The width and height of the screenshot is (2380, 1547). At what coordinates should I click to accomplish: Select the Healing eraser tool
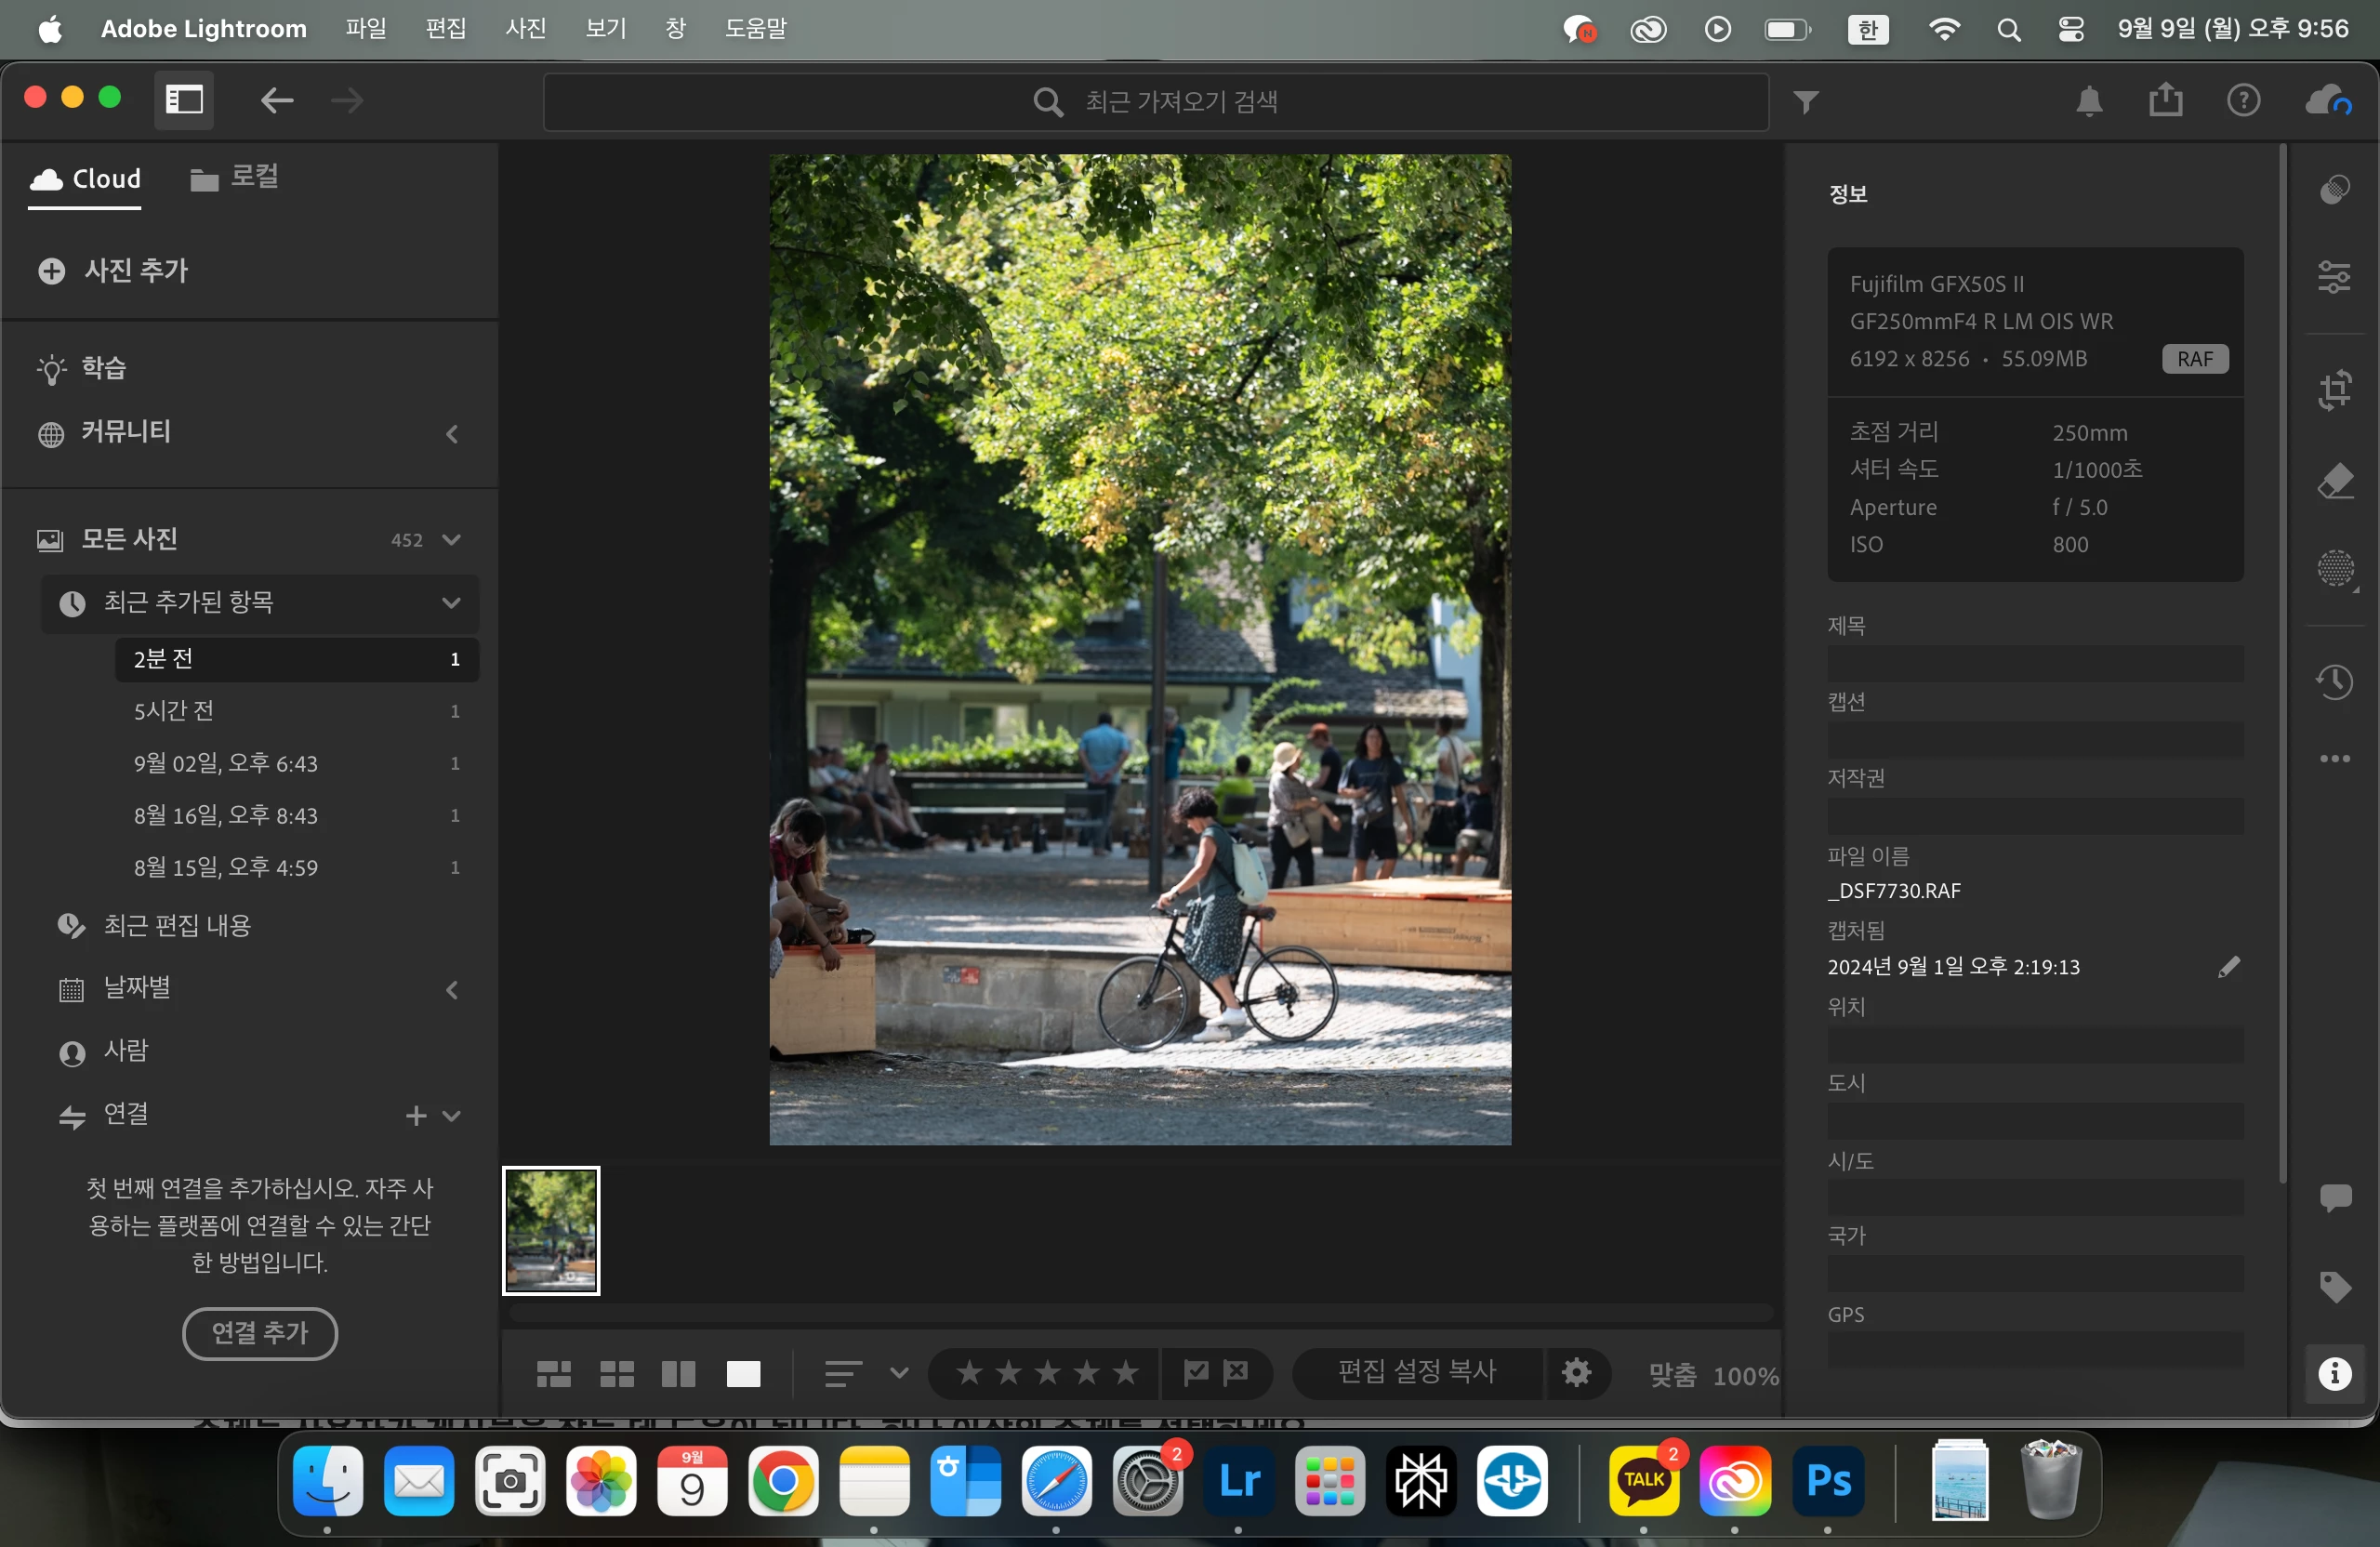click(x=2334, y=482)
